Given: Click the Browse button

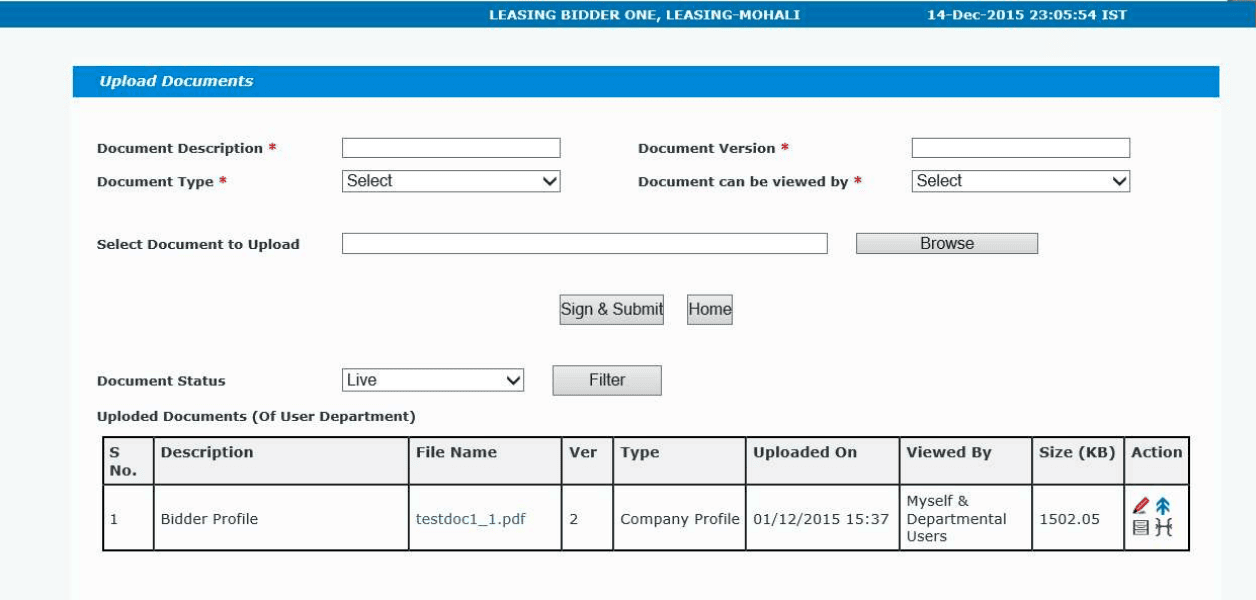Looking at the screenshot, I should (947, 243).
